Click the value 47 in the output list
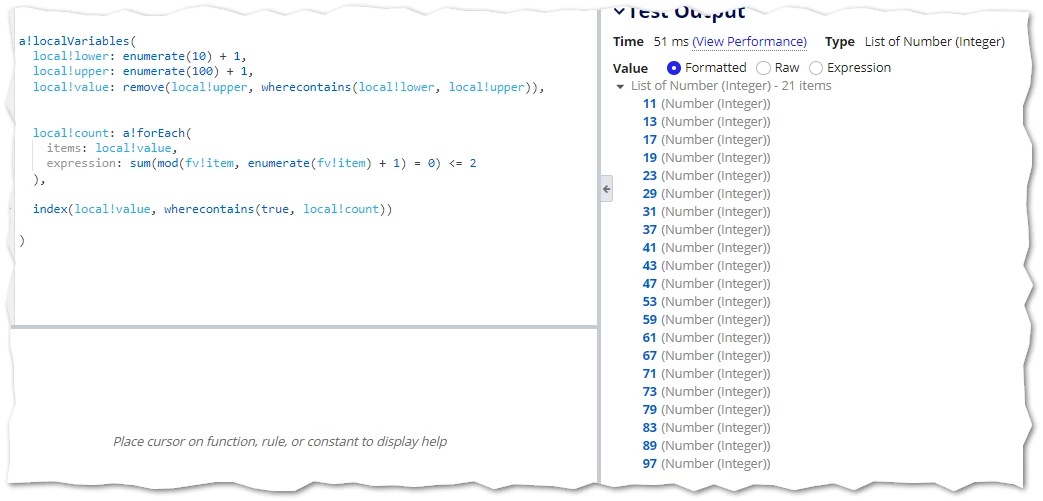The width and height of the screenshot is (1043, 501). coord(649,283)
